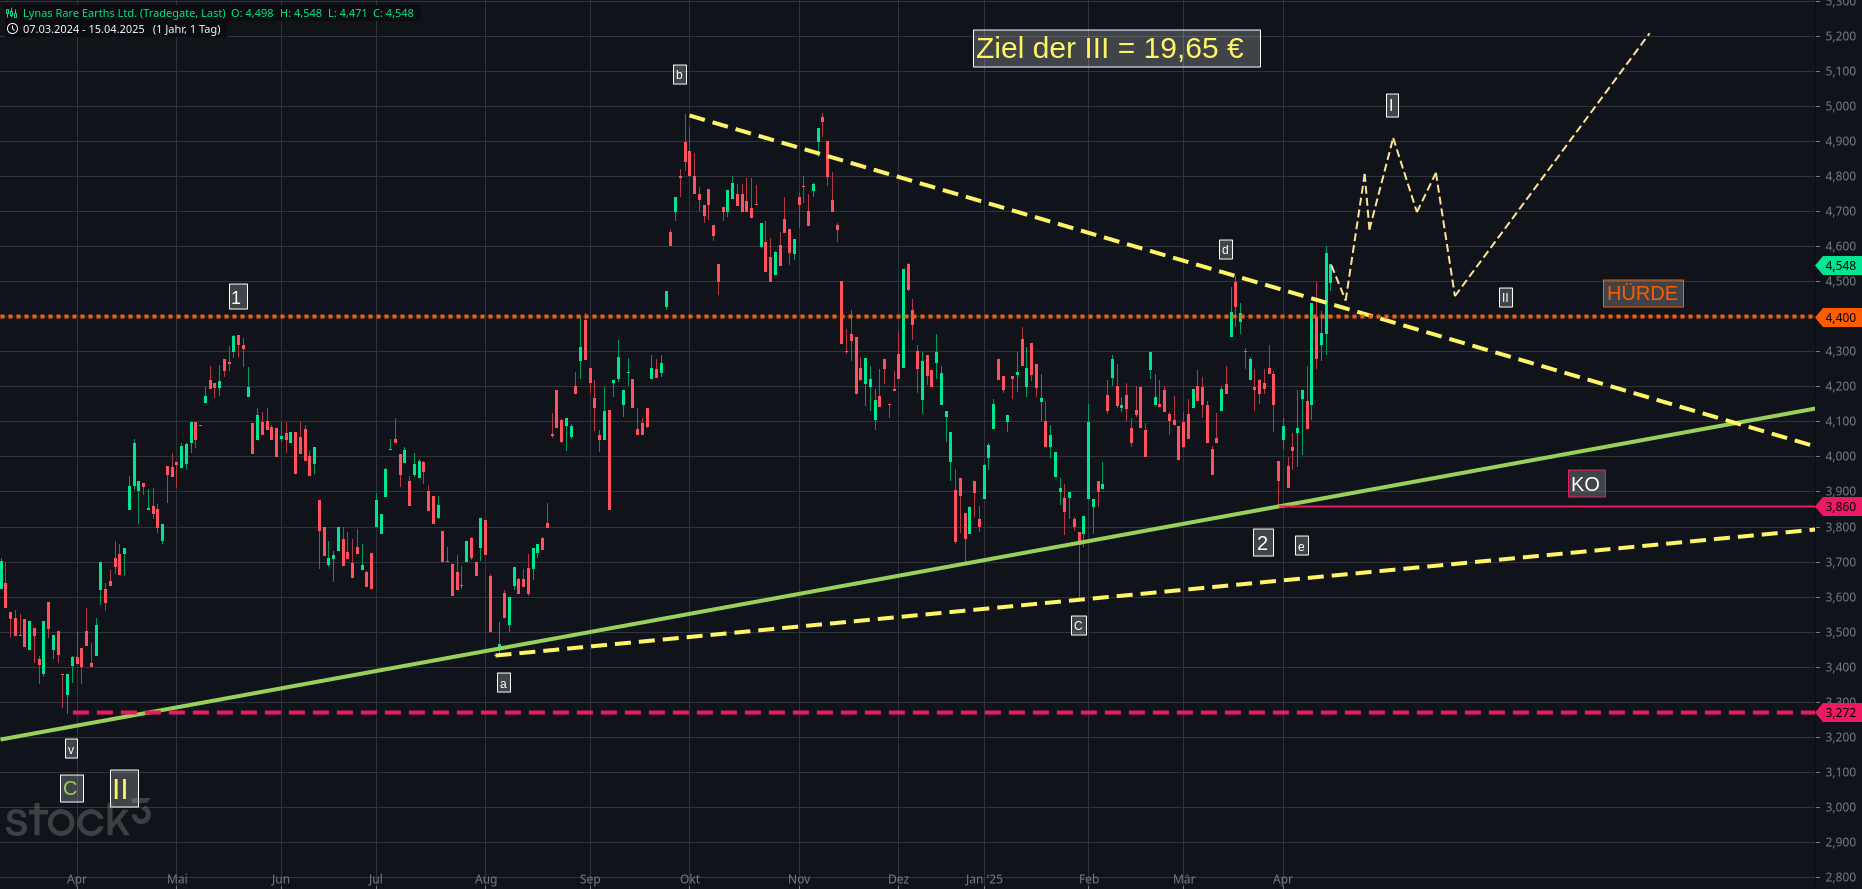Click the candlestick chart icon beside Lynas title
This screenshot has width=1862, height=889.
pyautogui.click(x=12, y=13)
